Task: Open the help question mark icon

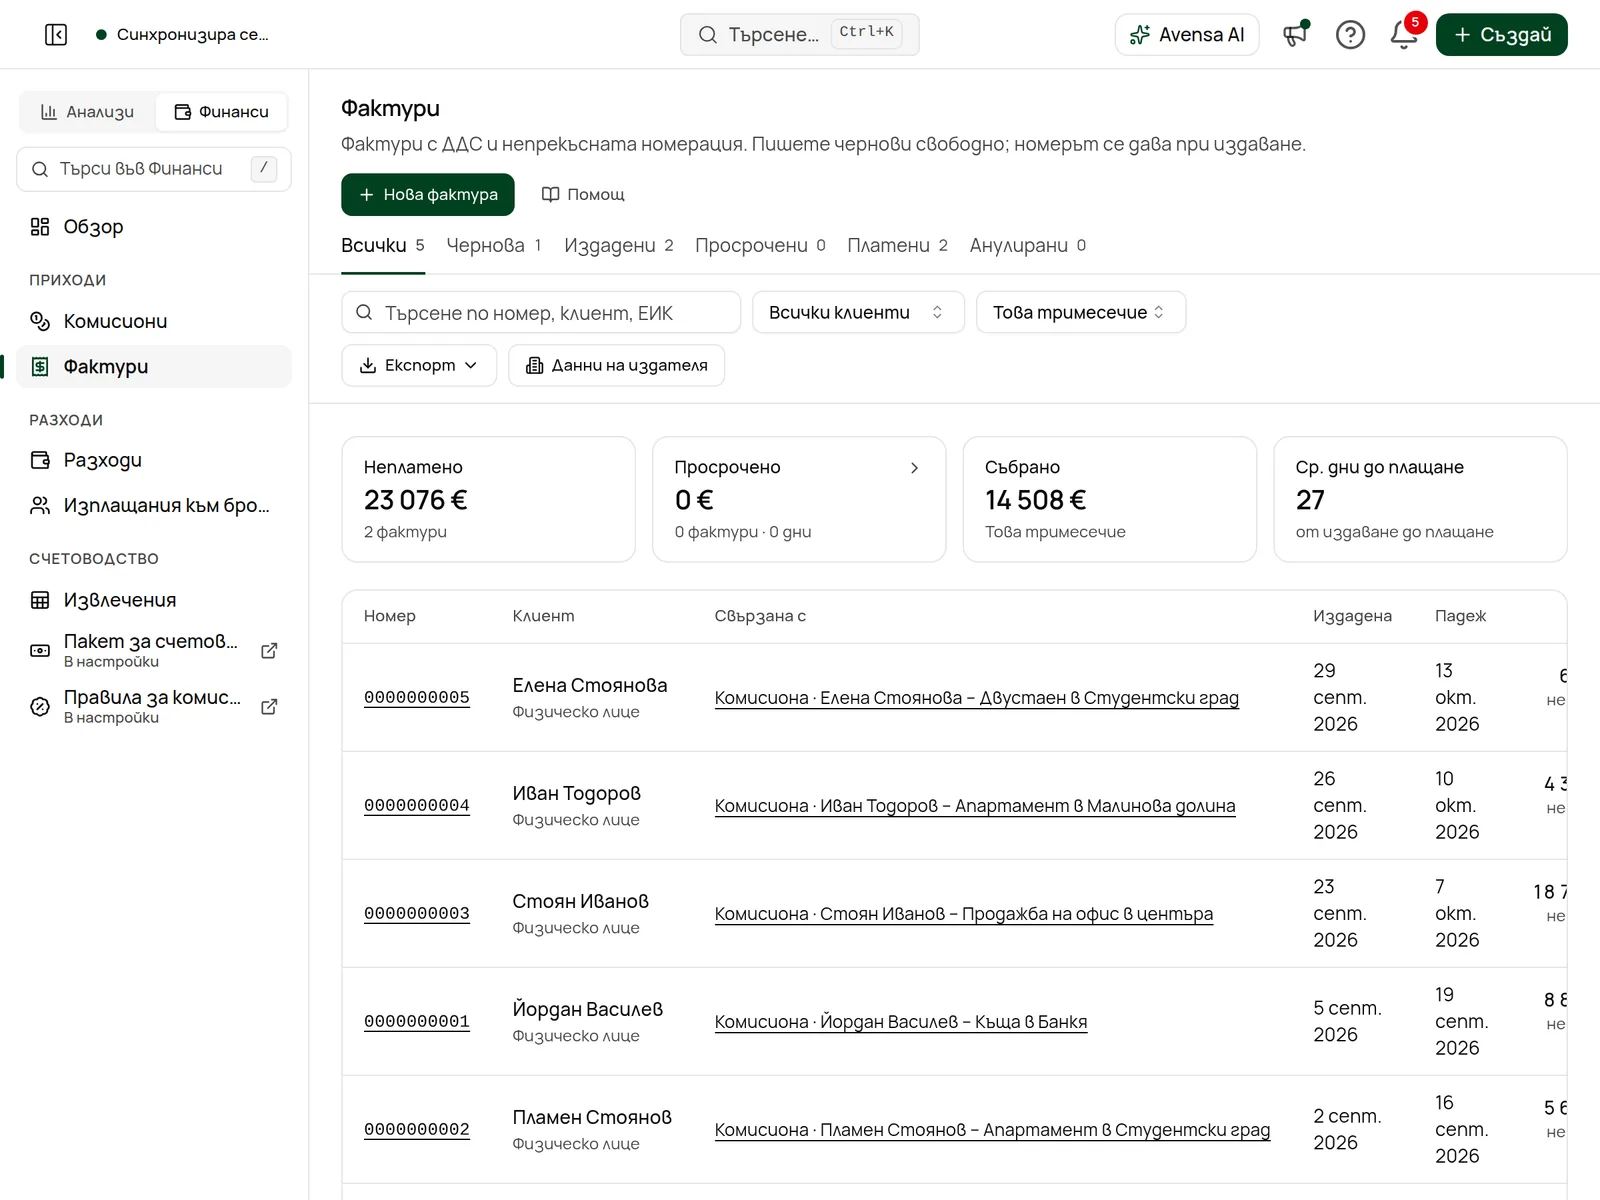Action: pos(1350,35)
